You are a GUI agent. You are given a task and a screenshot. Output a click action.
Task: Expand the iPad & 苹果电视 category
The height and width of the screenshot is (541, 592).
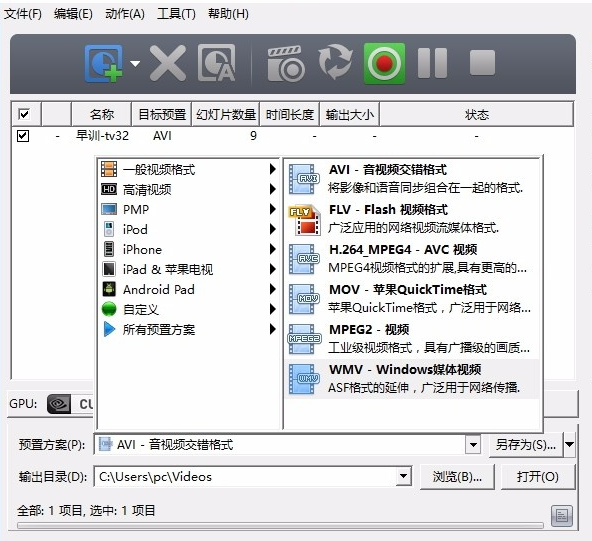[188, 269]
